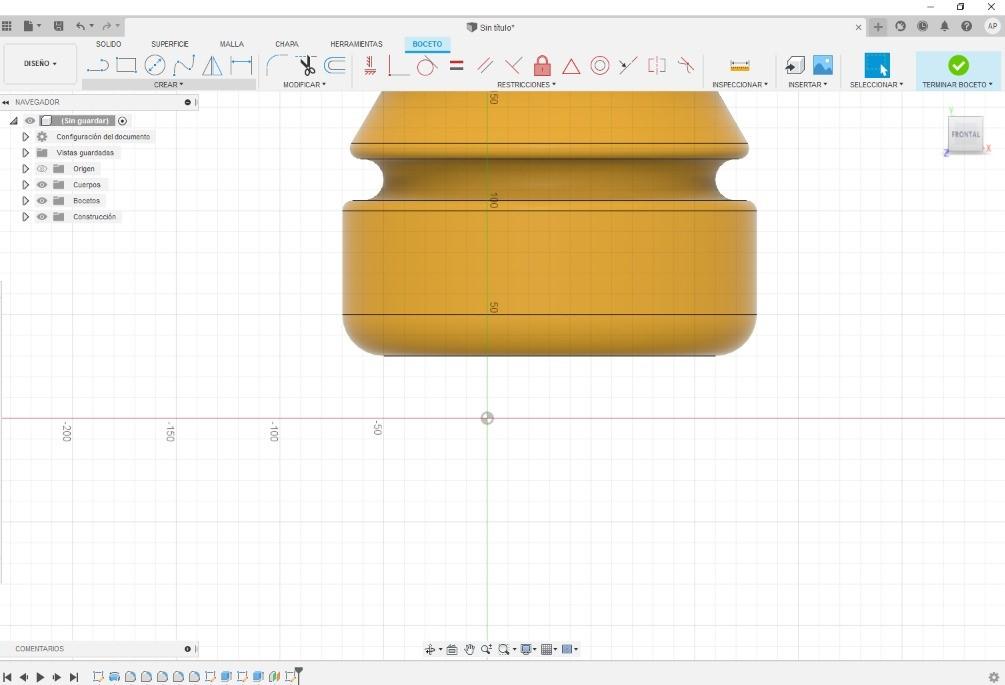Viewport: 1005px width, 685px height.
Task: Switch to the CHAPA tab
Action: [287, 44]
